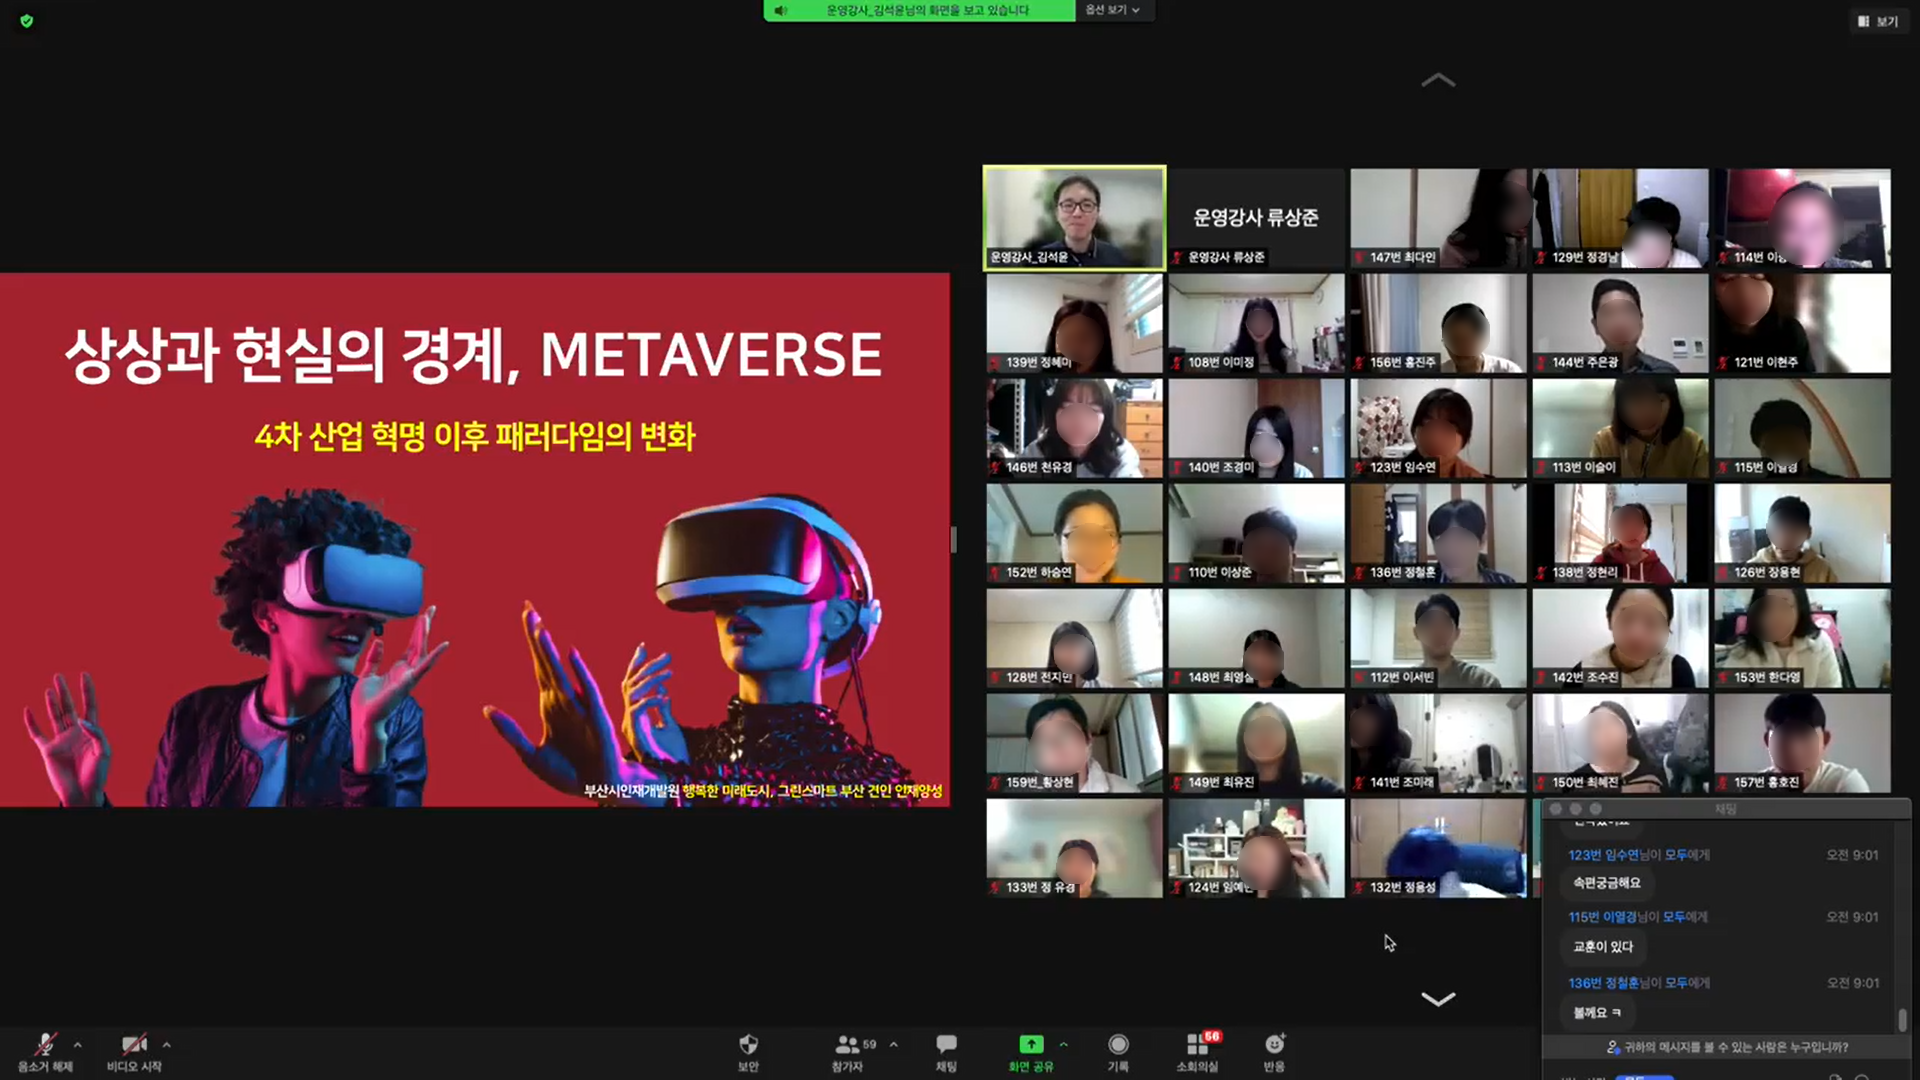Select video tile 121번 이현주
The image size is (1920, 1080).
(x=1802, y=323)
